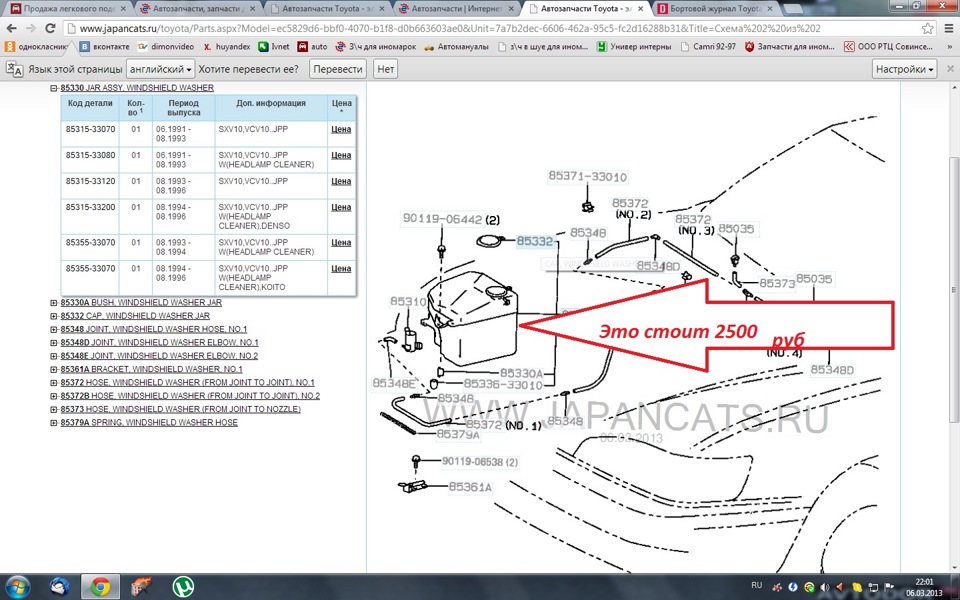The image size is (960, 600).
Task: Click part label 85330A in the diagram
Action: (x=521, y=373)
